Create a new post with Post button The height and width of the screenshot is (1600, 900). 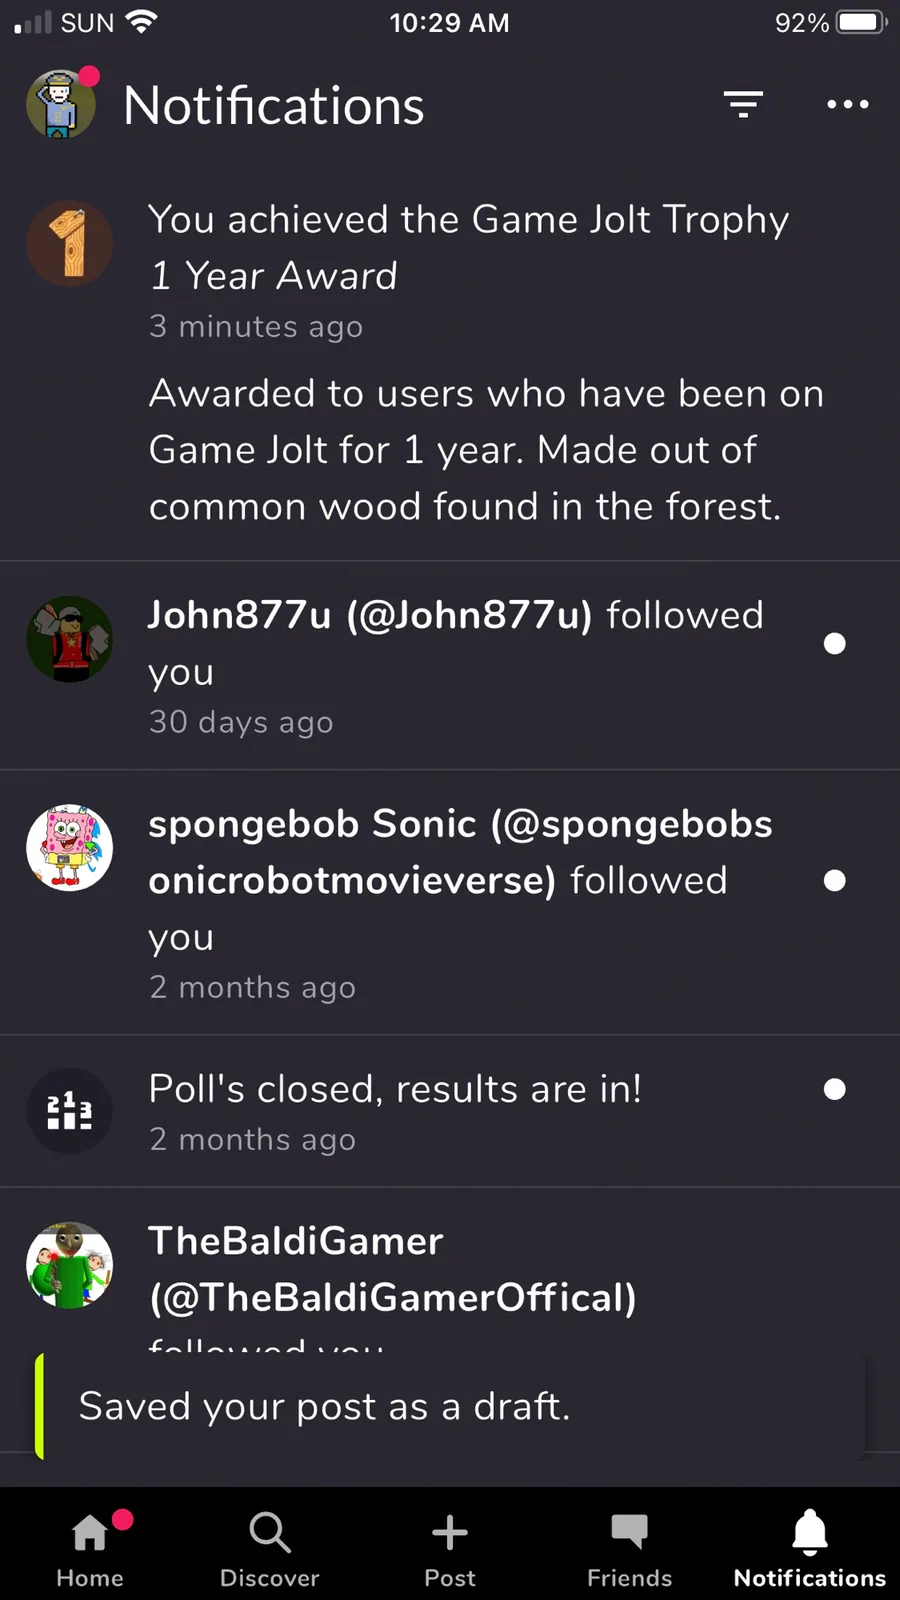click(450, 1546)
